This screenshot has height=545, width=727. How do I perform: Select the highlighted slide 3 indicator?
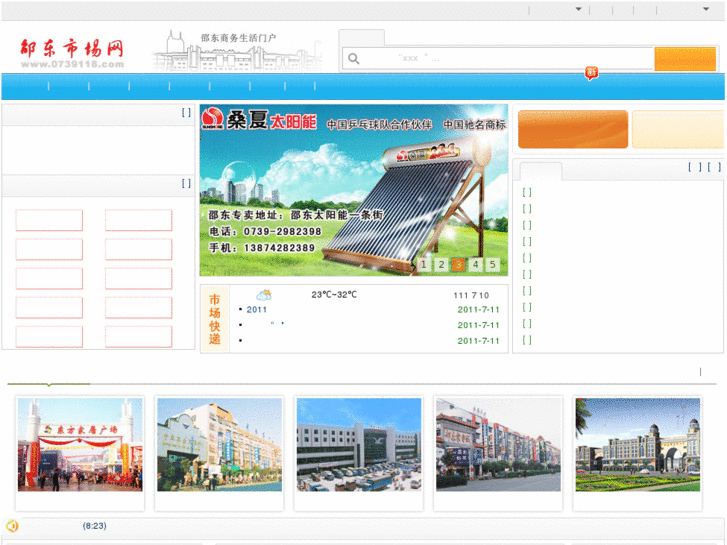coord(458,264)
